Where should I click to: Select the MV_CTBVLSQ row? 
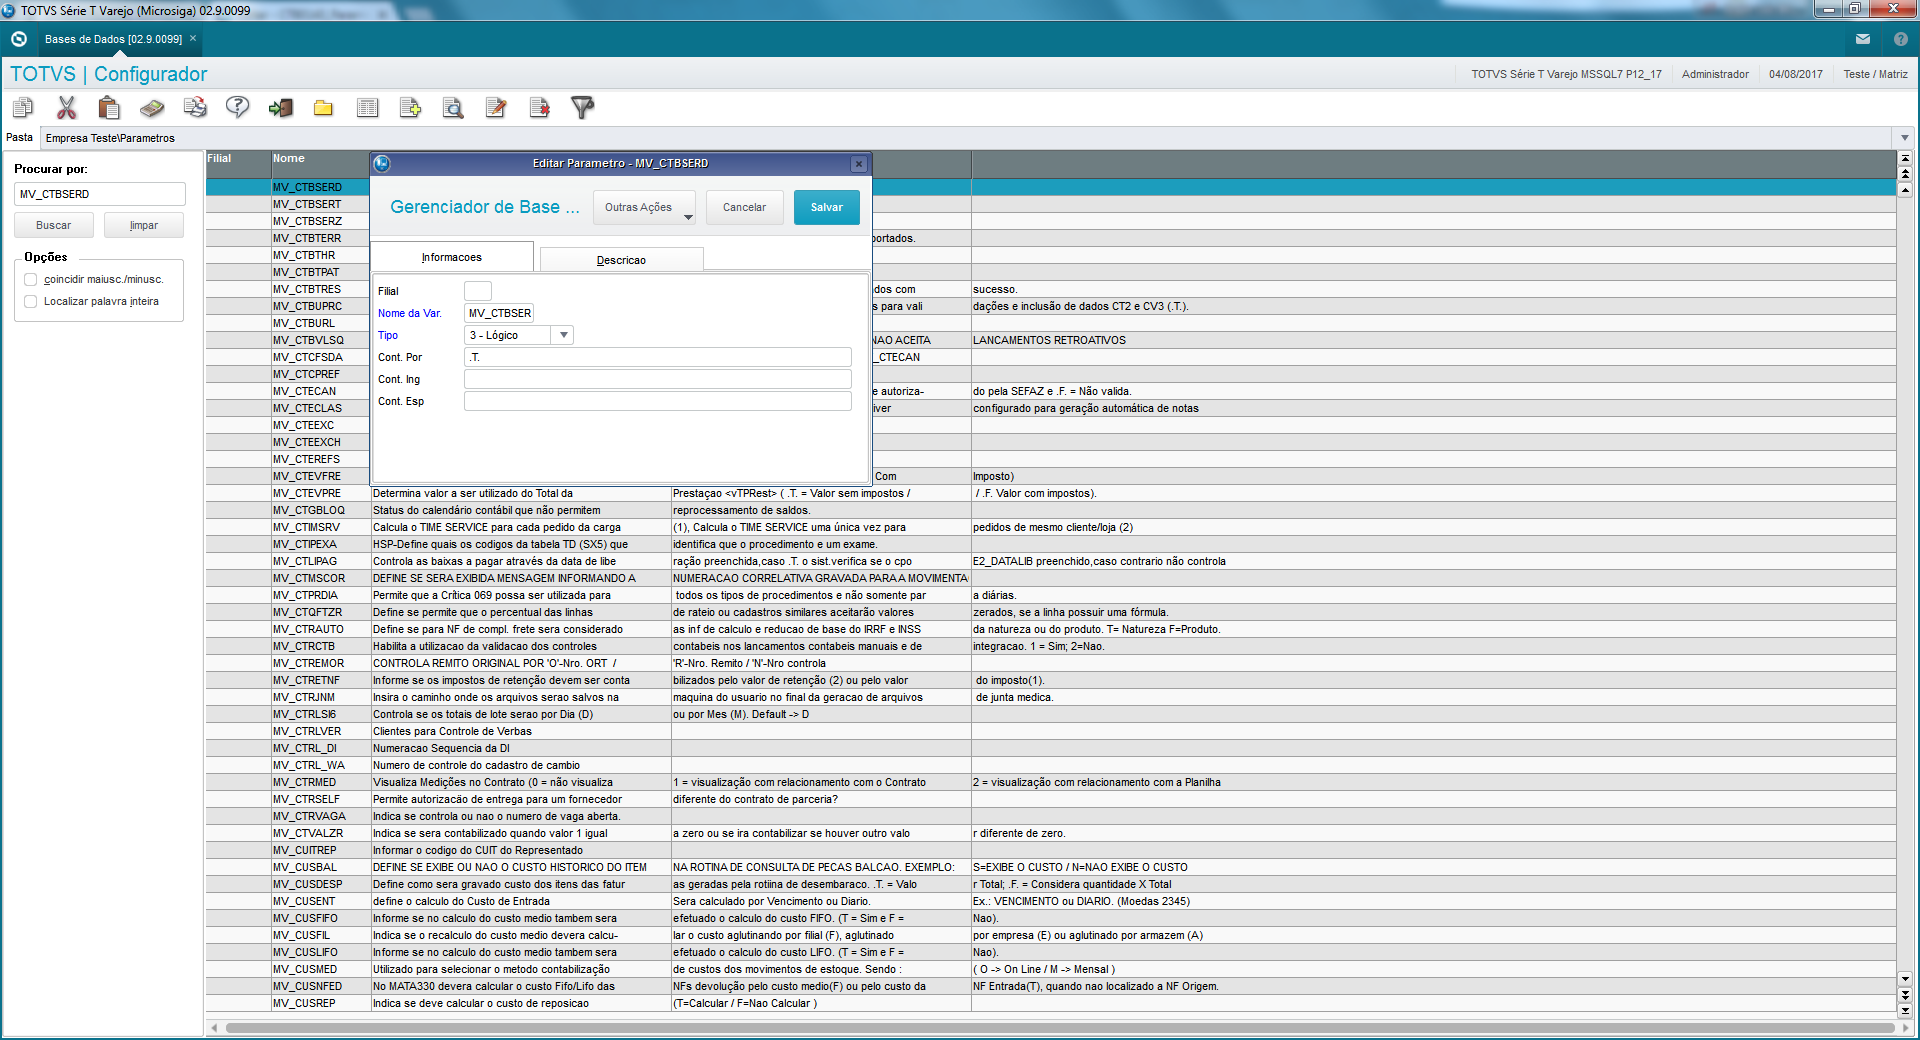pos(1051,340)
